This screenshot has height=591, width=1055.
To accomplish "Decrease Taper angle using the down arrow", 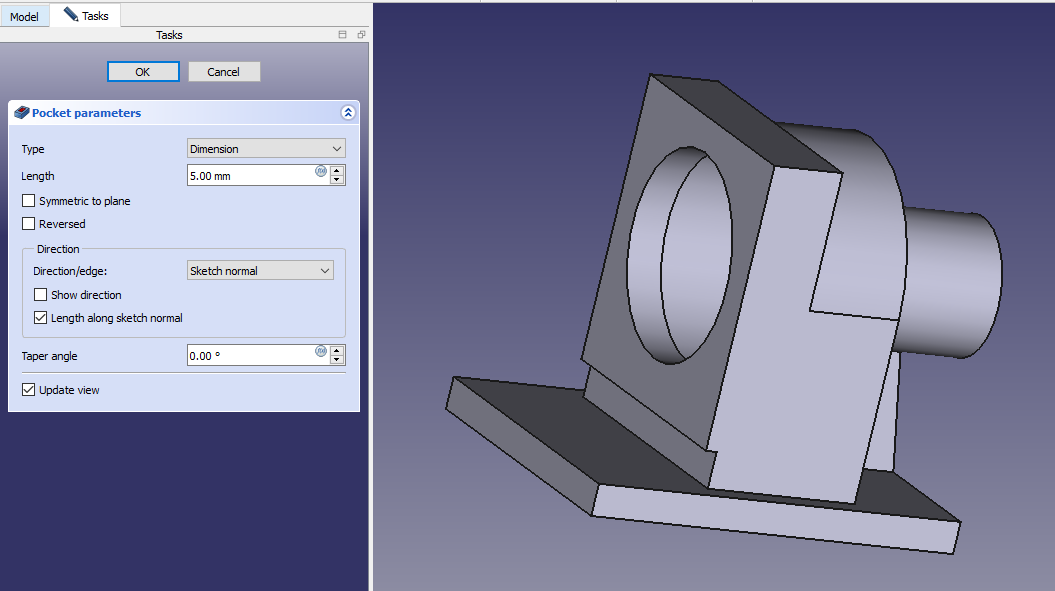I will click(x=337, y=360).
